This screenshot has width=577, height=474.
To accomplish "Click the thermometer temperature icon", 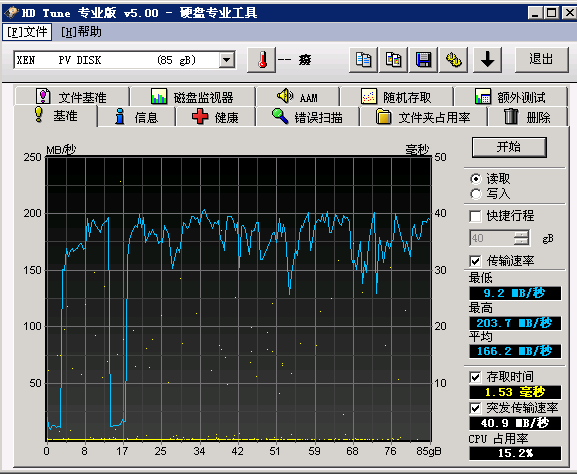I will click(261, 60).
